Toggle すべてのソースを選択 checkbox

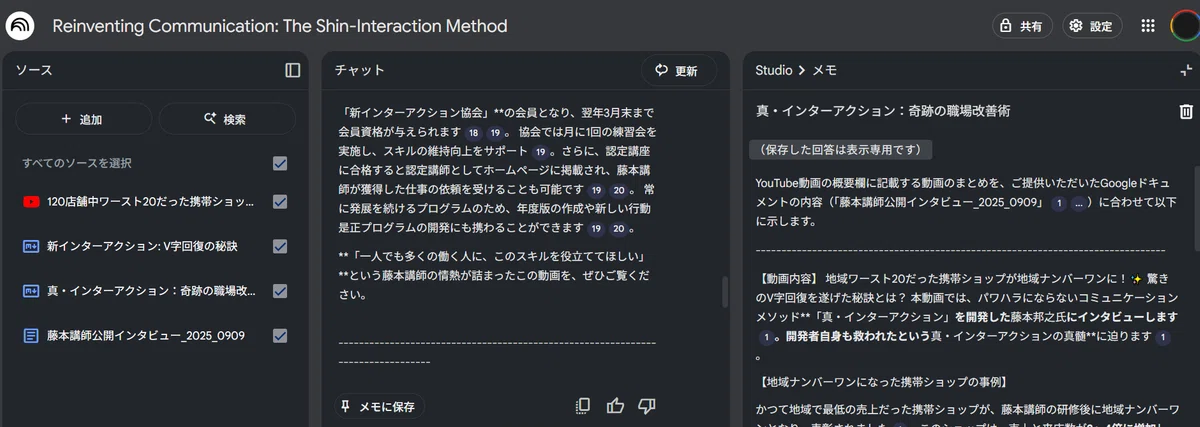pyautogui.click(x=280, y=163)
